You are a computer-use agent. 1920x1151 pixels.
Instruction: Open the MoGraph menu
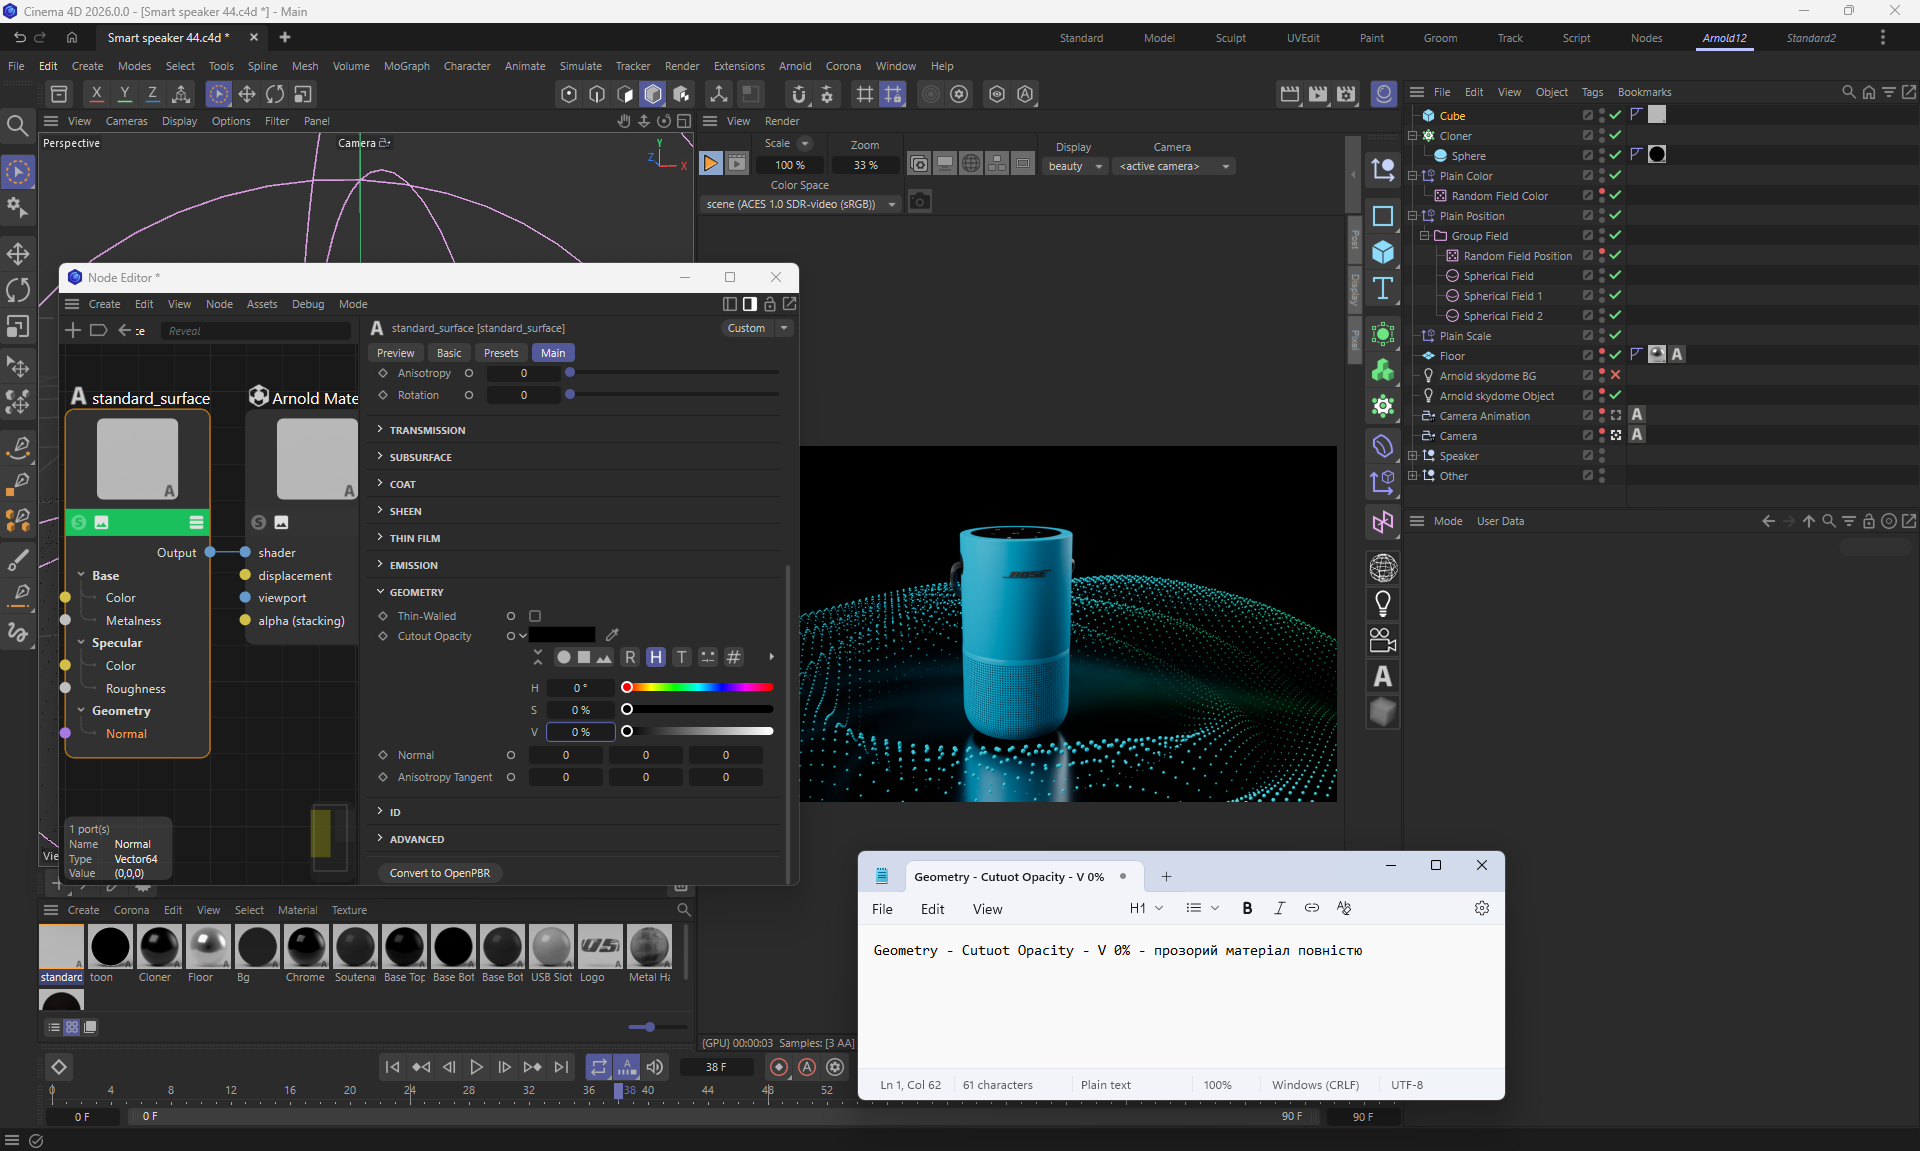pos(406,66)
